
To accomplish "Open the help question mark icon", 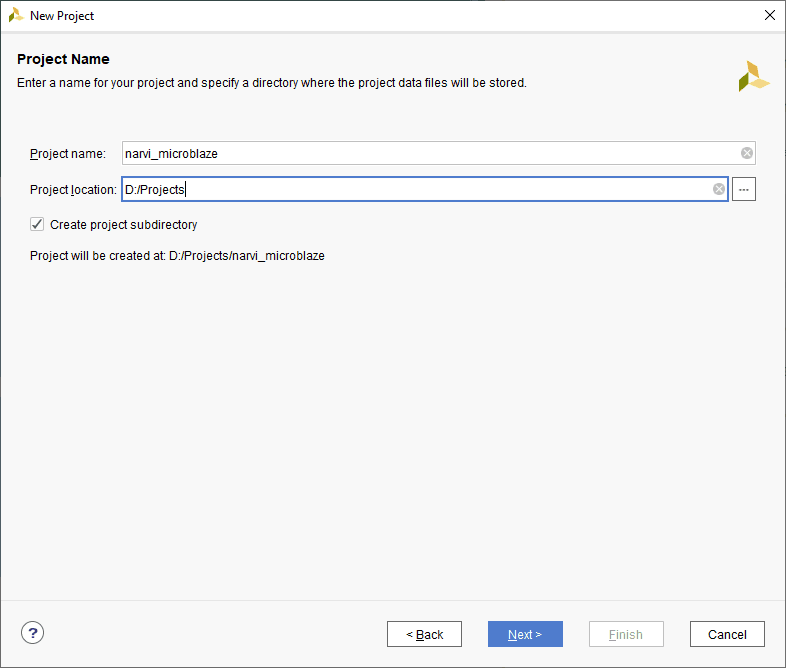I will (x=33, y=633).
